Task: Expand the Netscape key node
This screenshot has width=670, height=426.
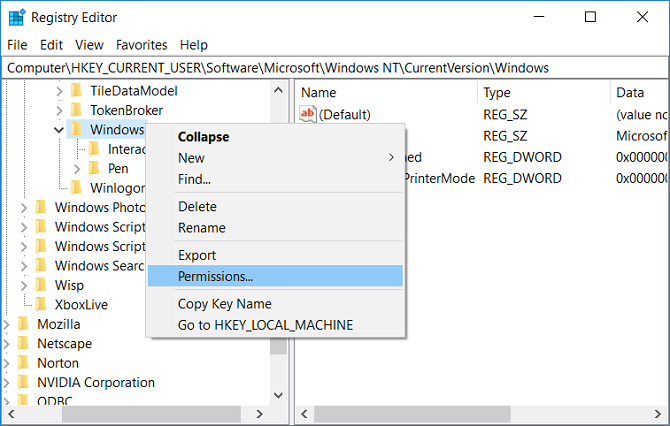Action: click(8, 343)
